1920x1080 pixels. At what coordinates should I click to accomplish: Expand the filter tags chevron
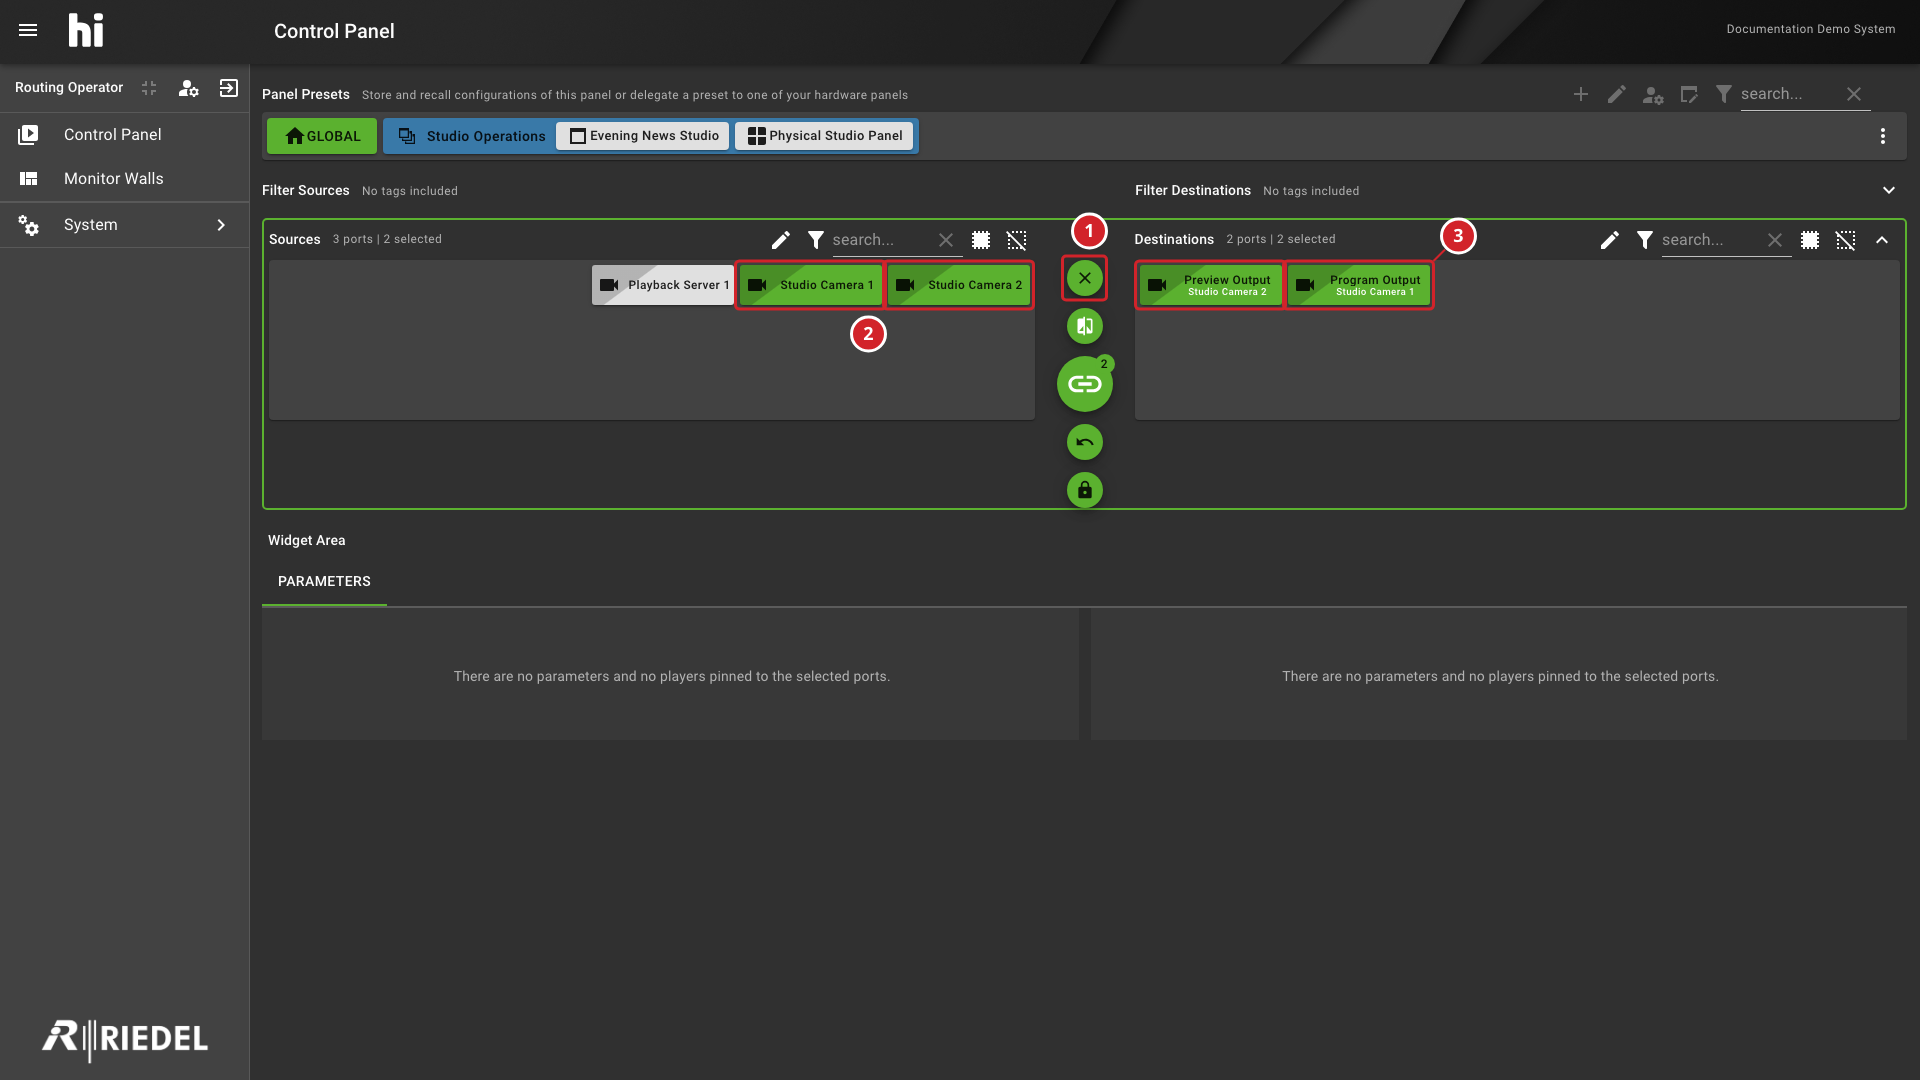click(x=1889, y=190)
